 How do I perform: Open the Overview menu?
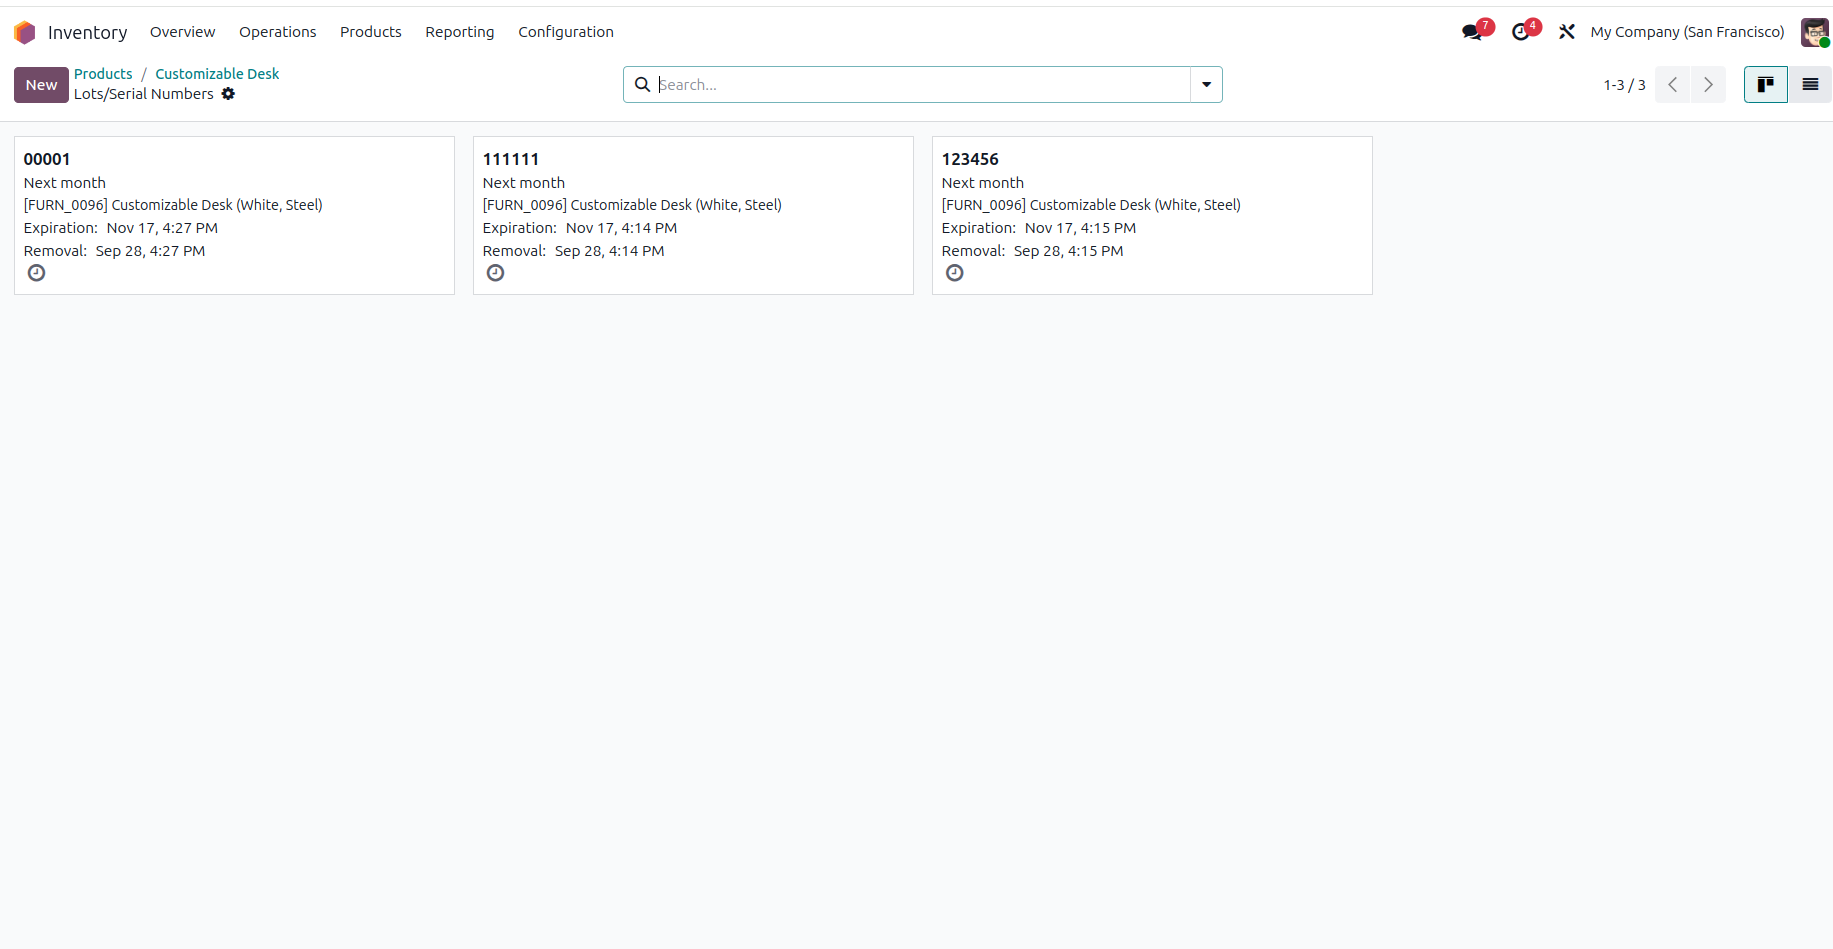pos(183,32)
